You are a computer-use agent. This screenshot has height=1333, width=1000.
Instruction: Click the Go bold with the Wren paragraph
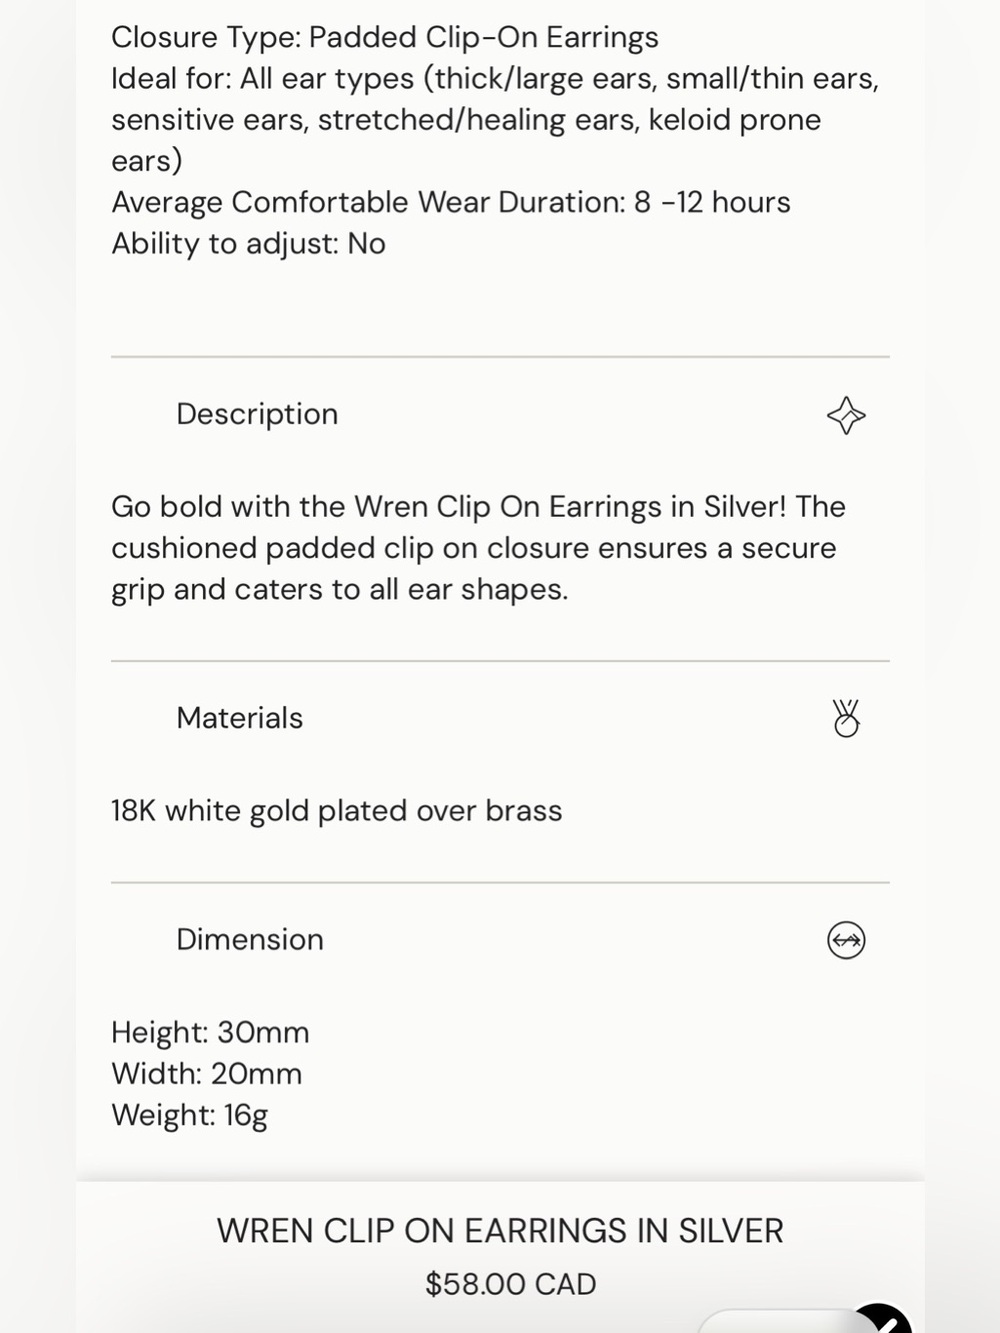pyautogui.click(x=479, y=548)
